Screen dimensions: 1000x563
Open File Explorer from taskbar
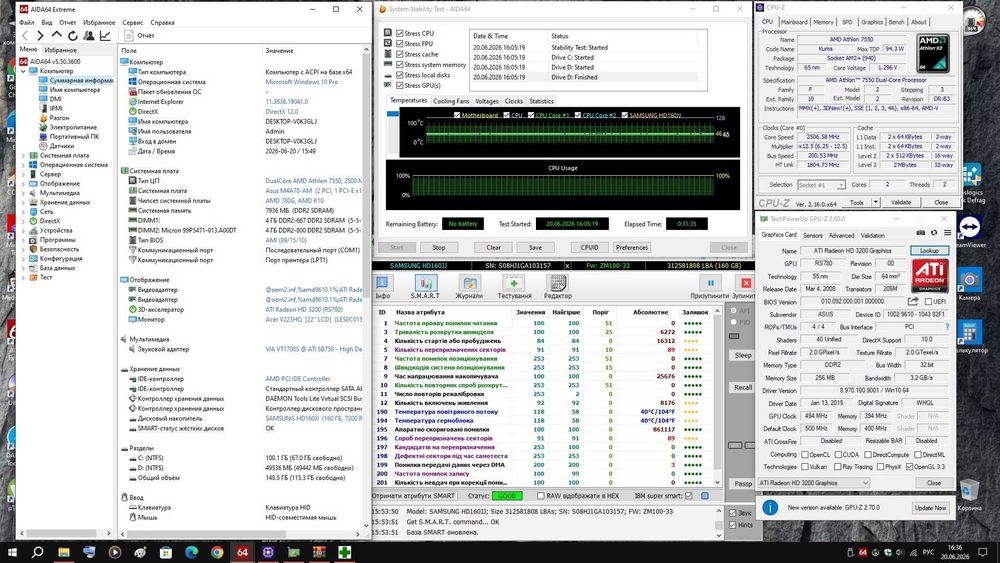coord(64,552)
